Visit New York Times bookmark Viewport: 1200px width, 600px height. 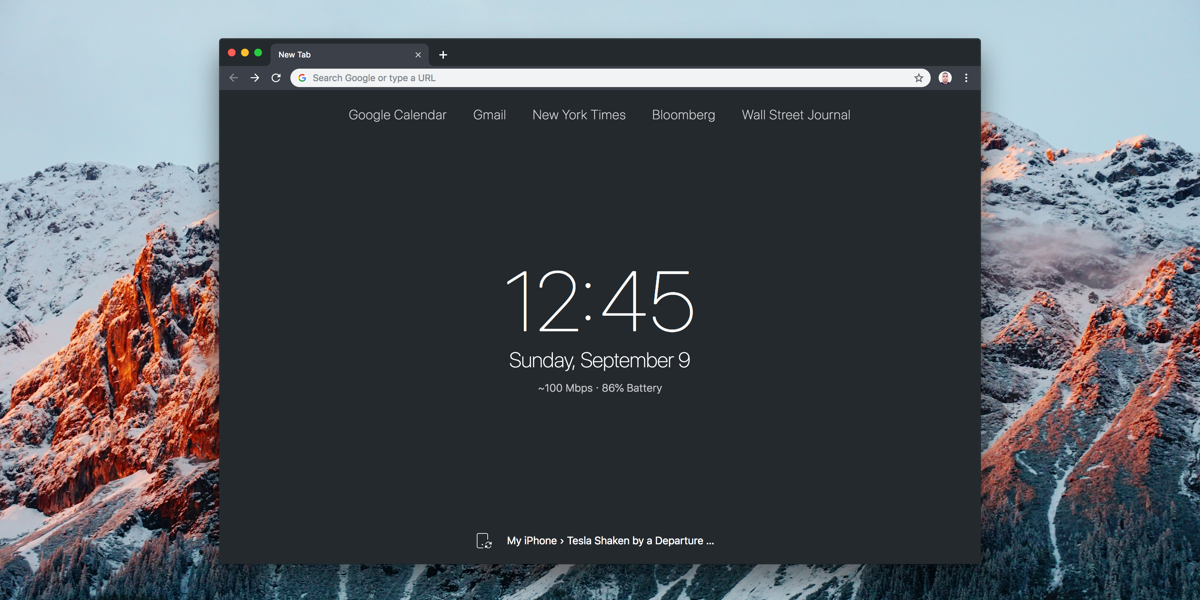pos(578,114)
